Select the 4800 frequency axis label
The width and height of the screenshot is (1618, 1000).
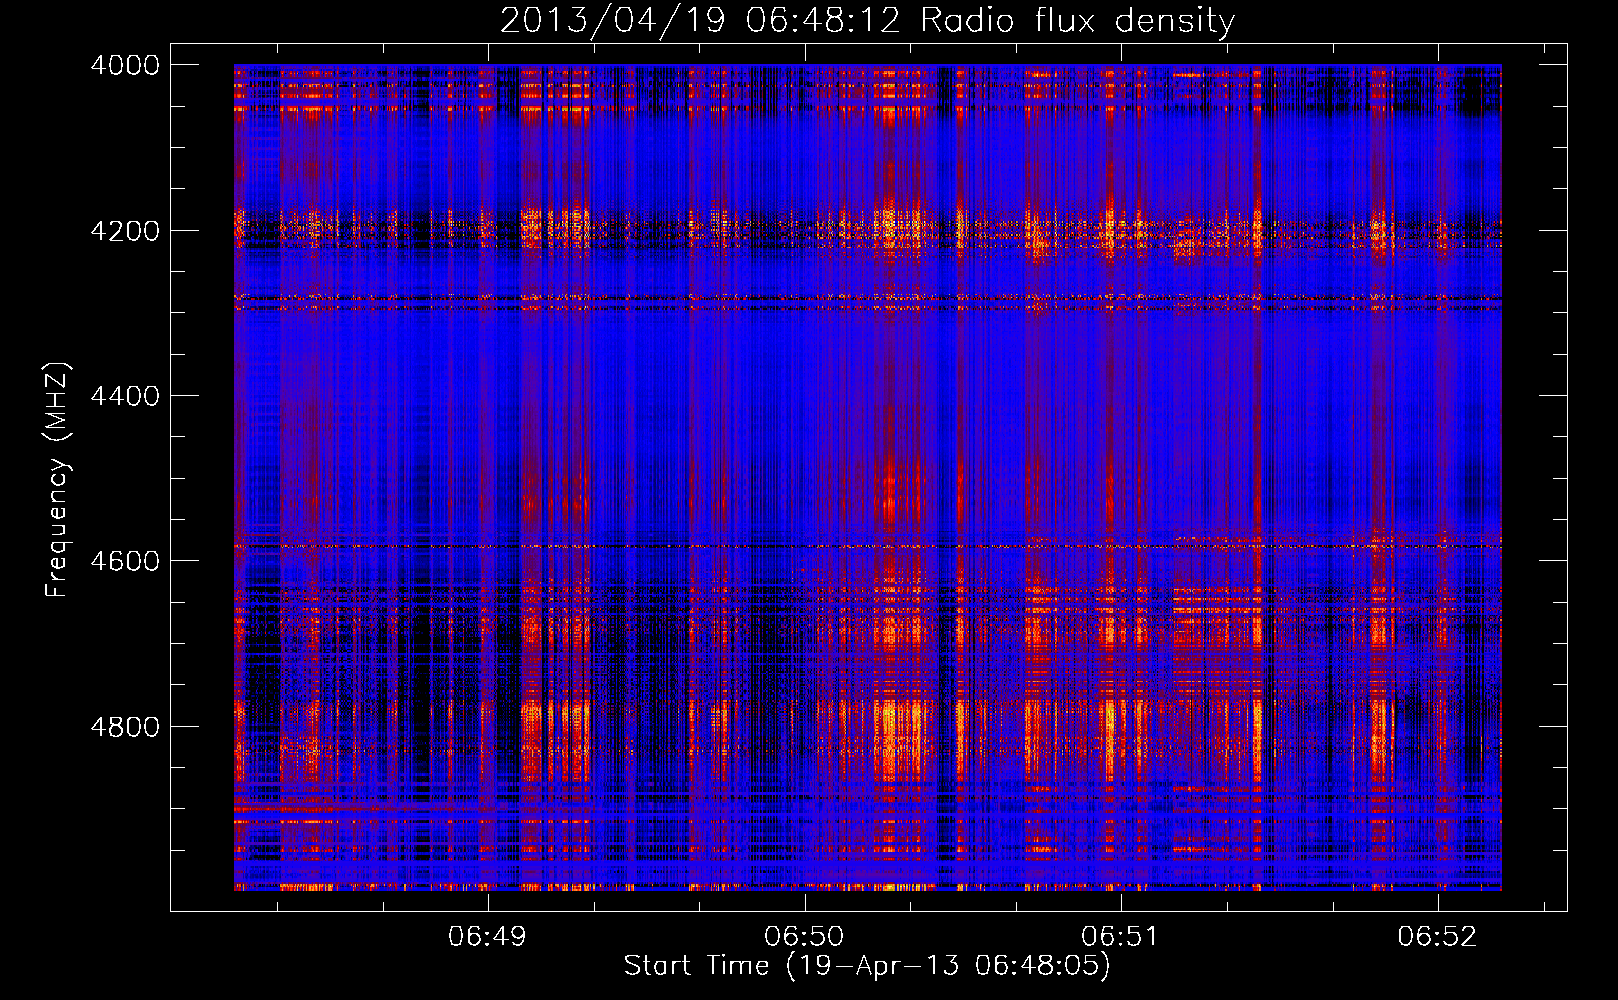click(x=125, y=727)
